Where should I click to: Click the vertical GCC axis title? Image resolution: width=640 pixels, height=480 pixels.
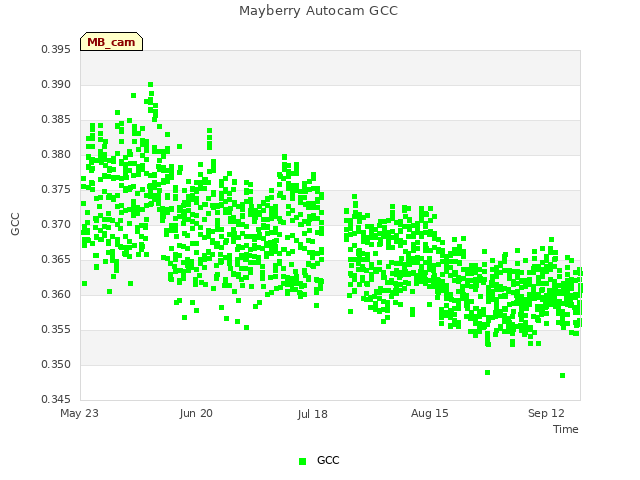pos(15,224)
